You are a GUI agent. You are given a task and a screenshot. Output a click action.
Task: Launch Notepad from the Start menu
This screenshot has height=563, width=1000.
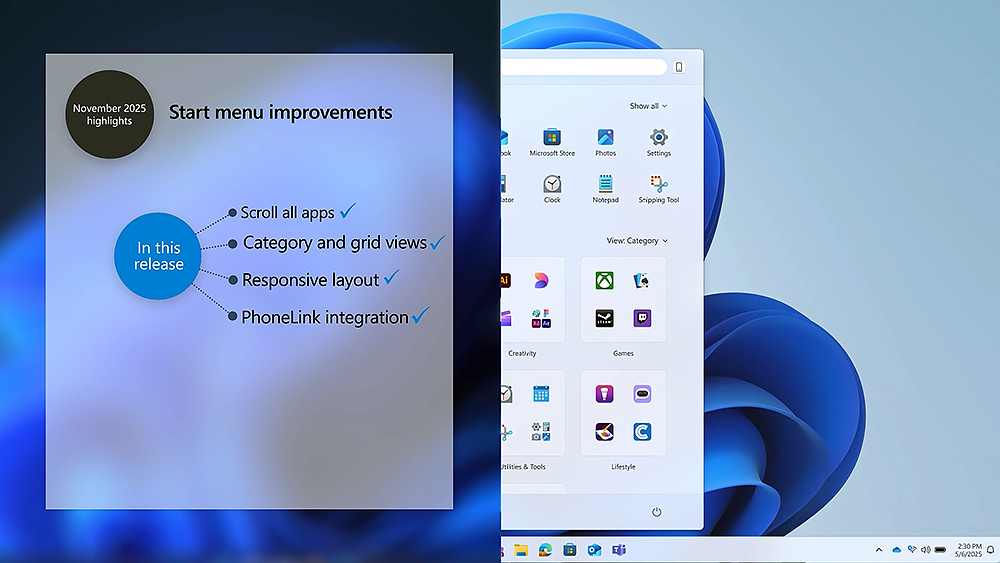click(605, 185)
